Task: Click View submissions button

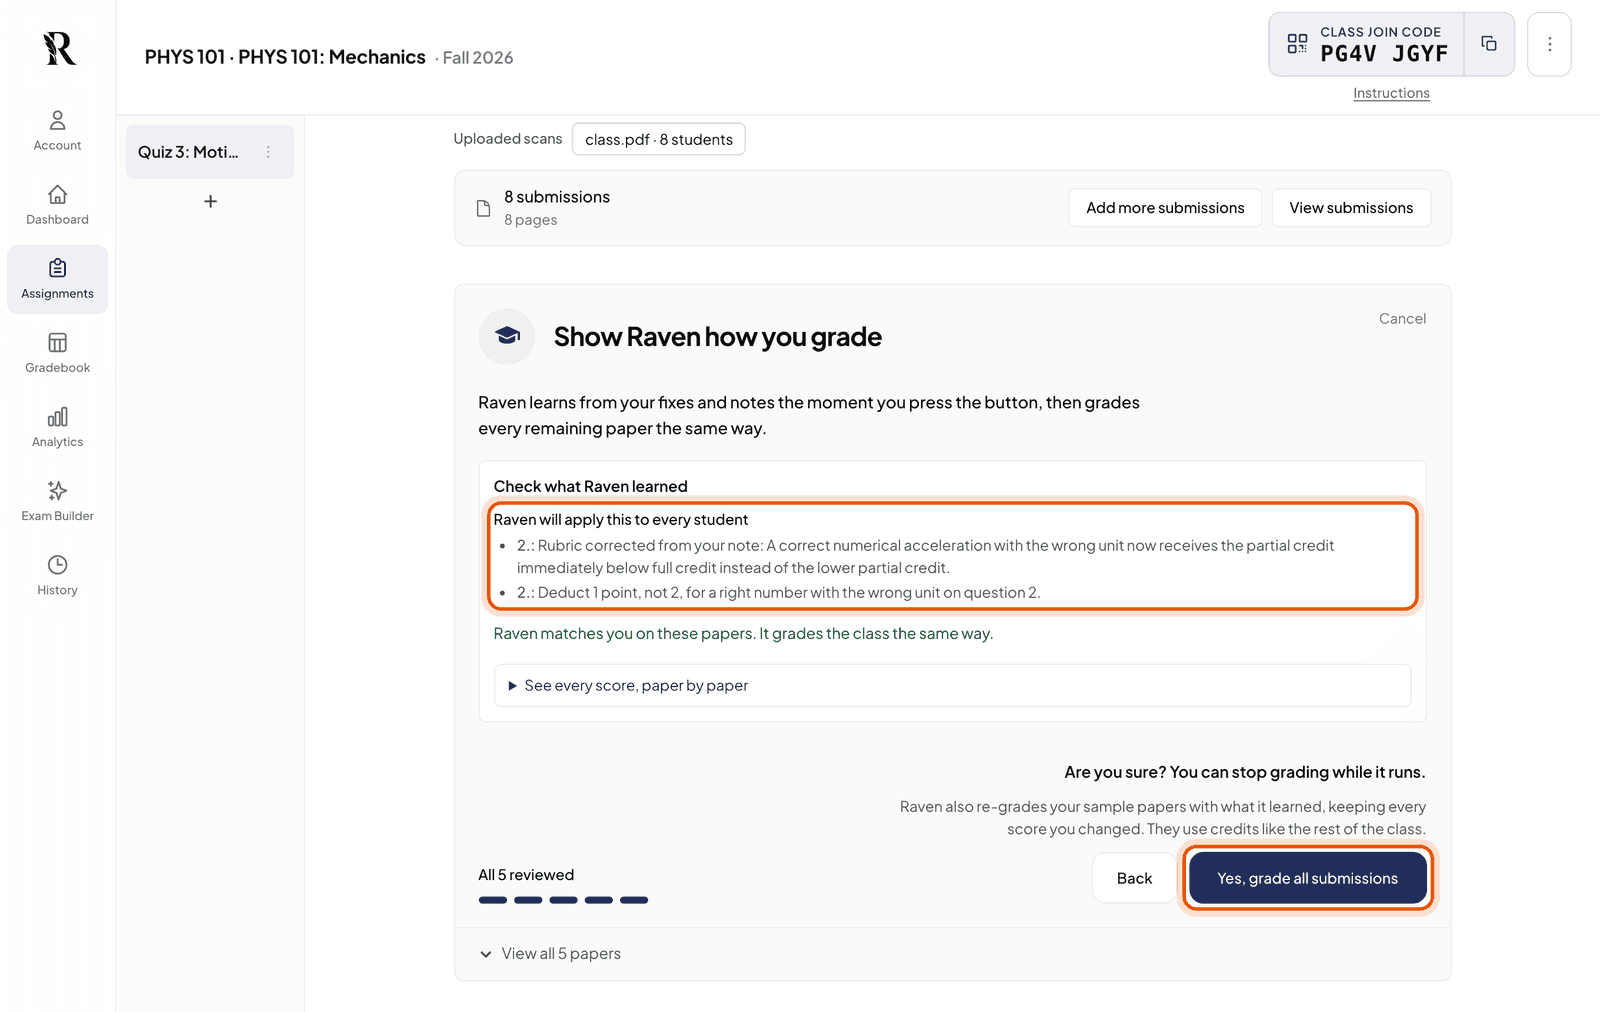Action: click(x=1351, y=208)
